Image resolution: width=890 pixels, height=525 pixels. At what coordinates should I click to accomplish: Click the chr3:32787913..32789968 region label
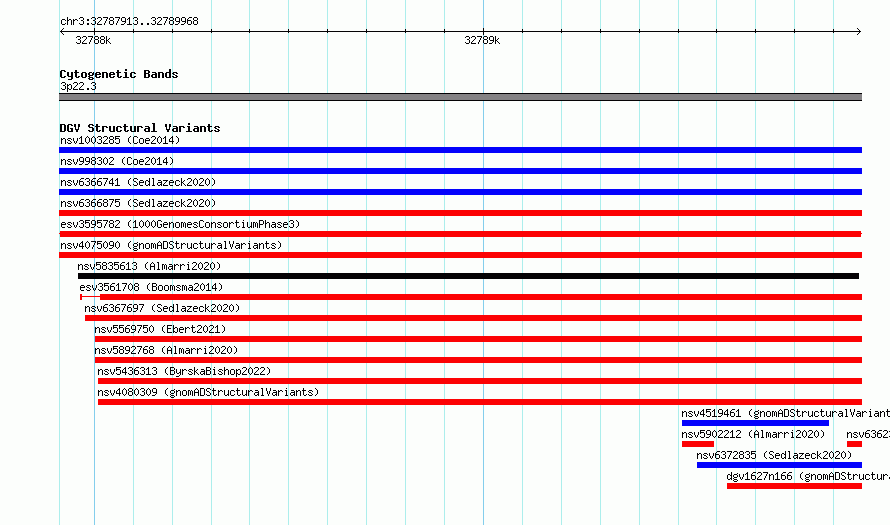click(129, 22)
